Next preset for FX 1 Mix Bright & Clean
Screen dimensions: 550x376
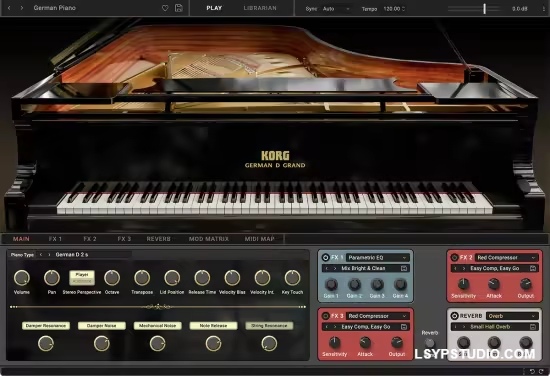pyautogui.click(x=335, y=268)
